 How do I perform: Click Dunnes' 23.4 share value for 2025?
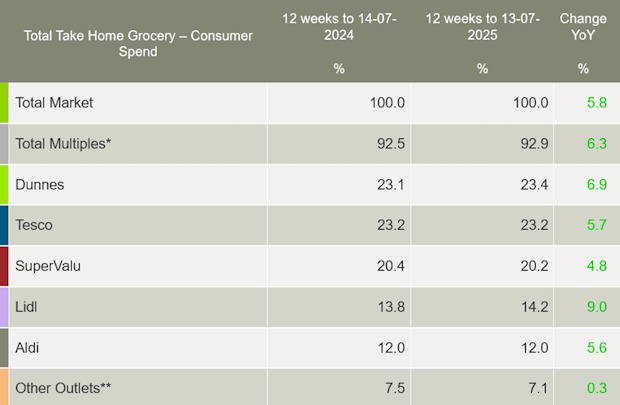[534, 185]
